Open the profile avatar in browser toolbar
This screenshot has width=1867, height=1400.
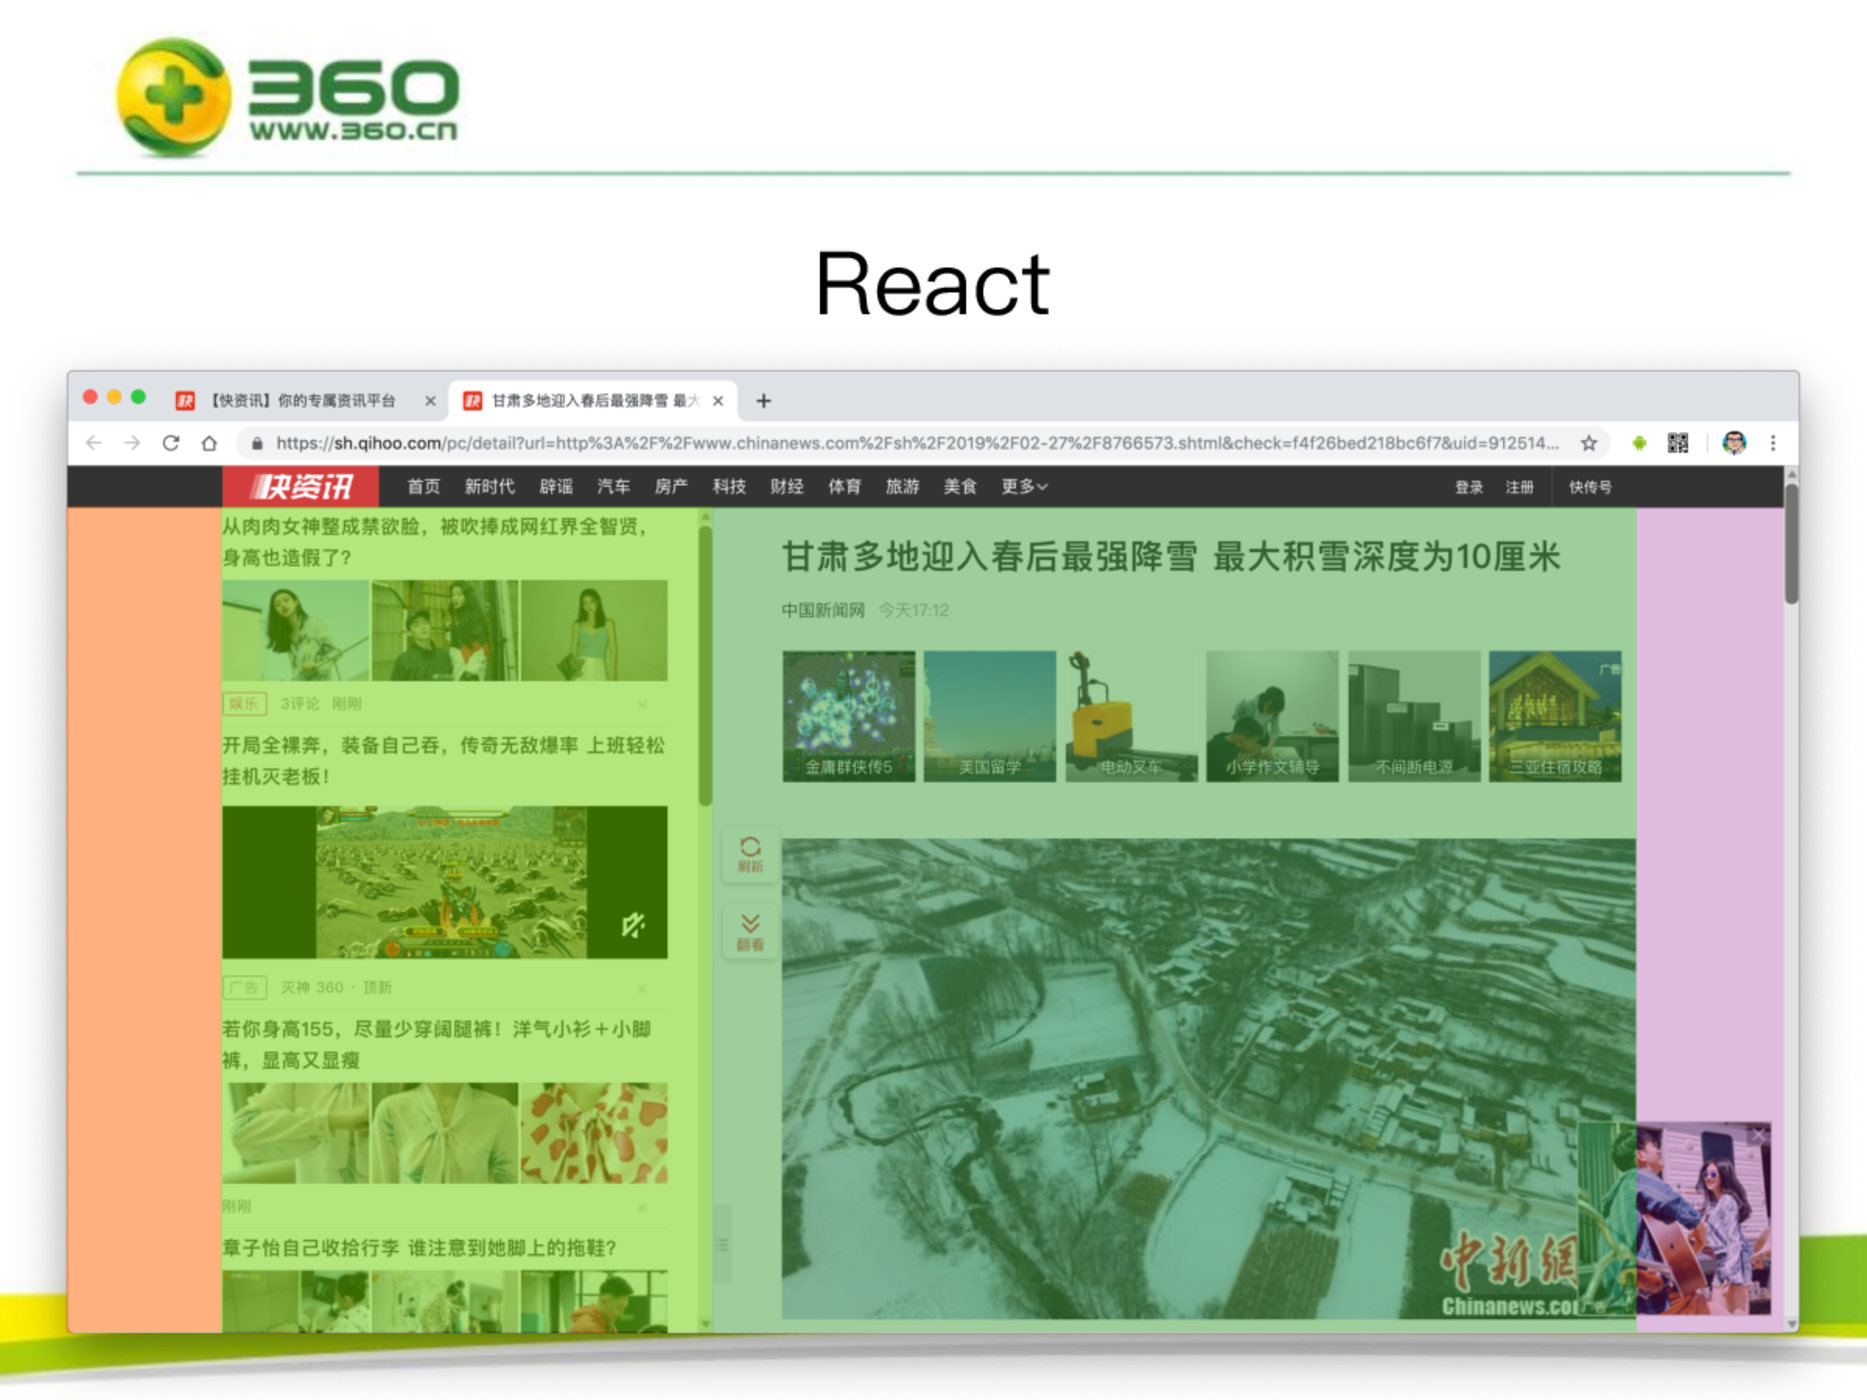(1733, 443)
